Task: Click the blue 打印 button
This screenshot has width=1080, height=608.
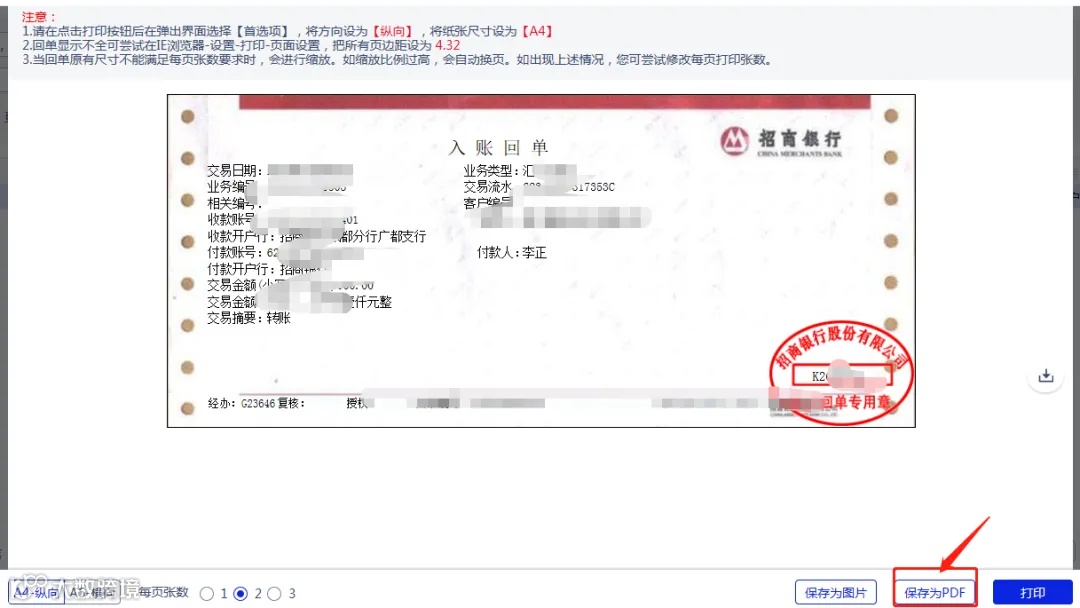Action: pos(1032,592)
